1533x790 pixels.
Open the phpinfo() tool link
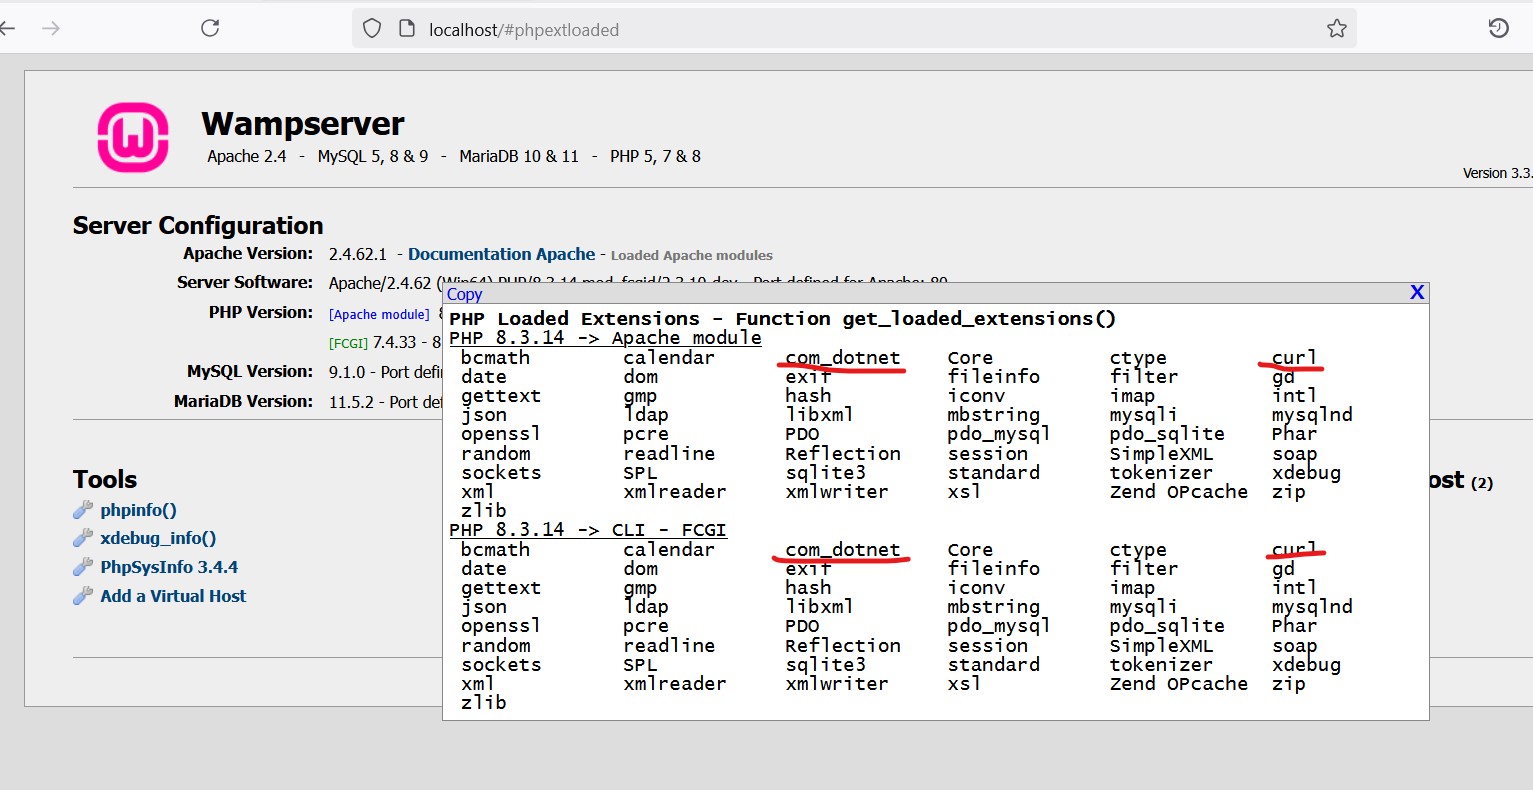coord(138,510)
